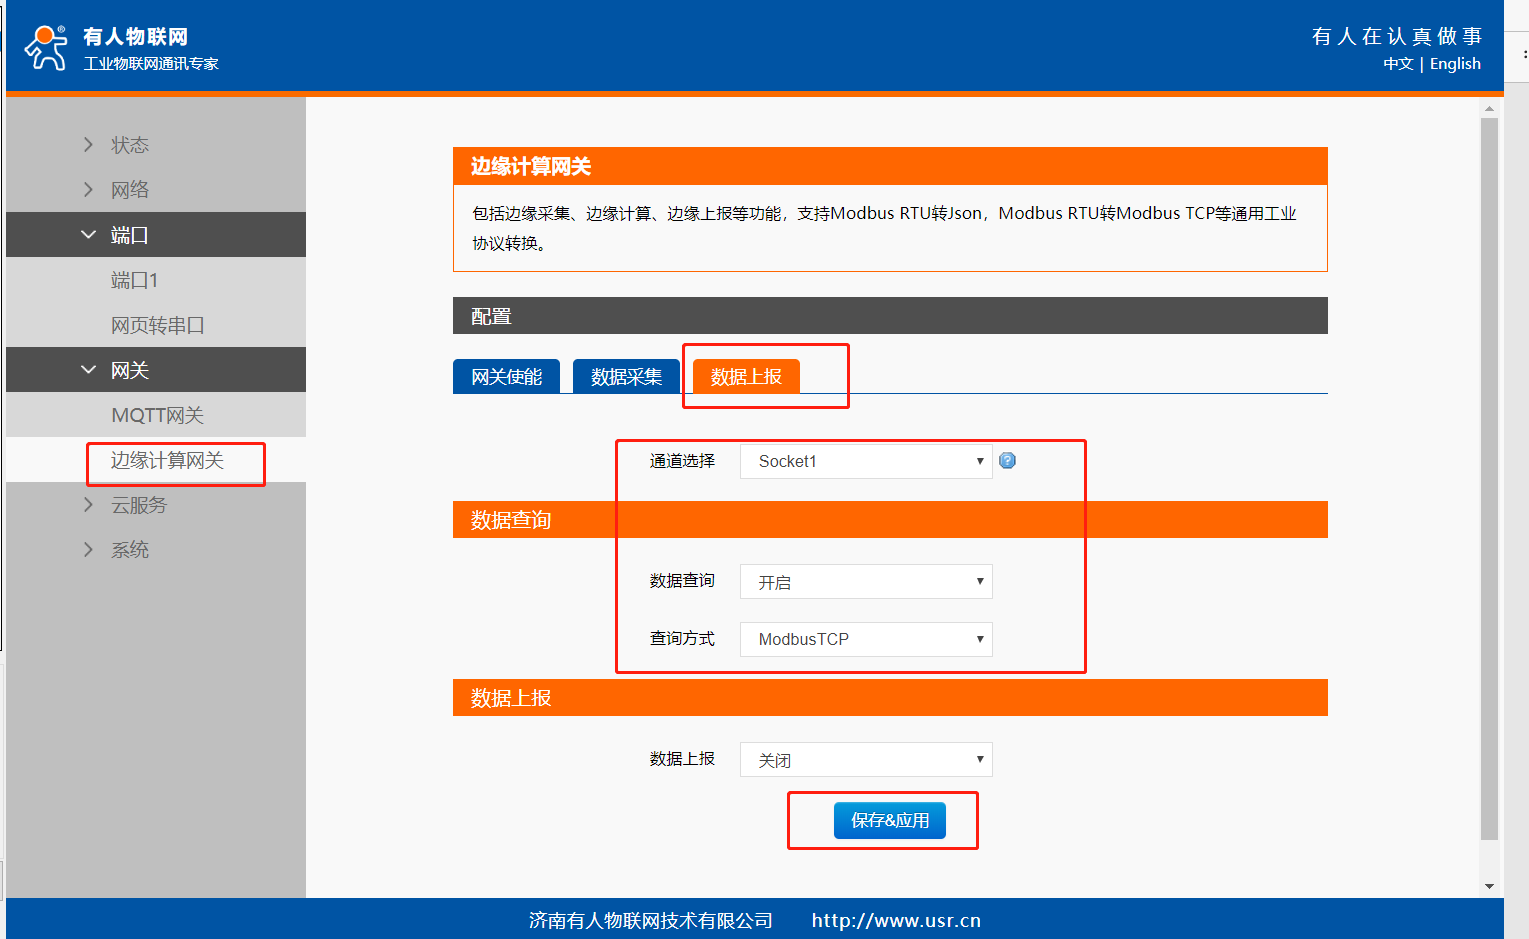Select 边缘计算网关 in the sidebar
Viewport: 1529px width, 939px height.
tap(167, 460)
